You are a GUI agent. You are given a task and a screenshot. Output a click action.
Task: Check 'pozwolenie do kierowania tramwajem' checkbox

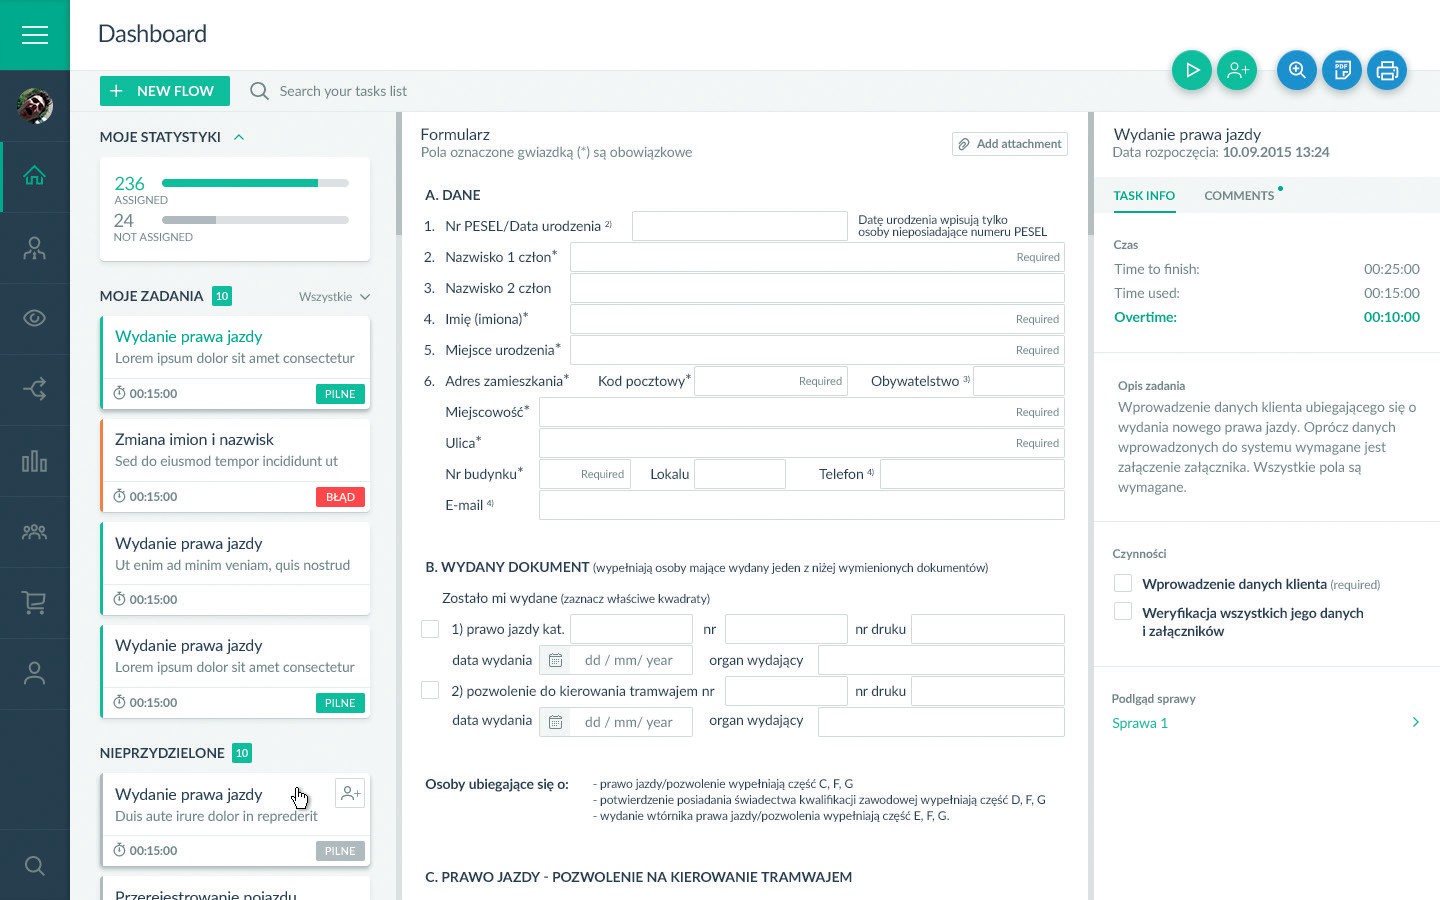click(430, 691)
